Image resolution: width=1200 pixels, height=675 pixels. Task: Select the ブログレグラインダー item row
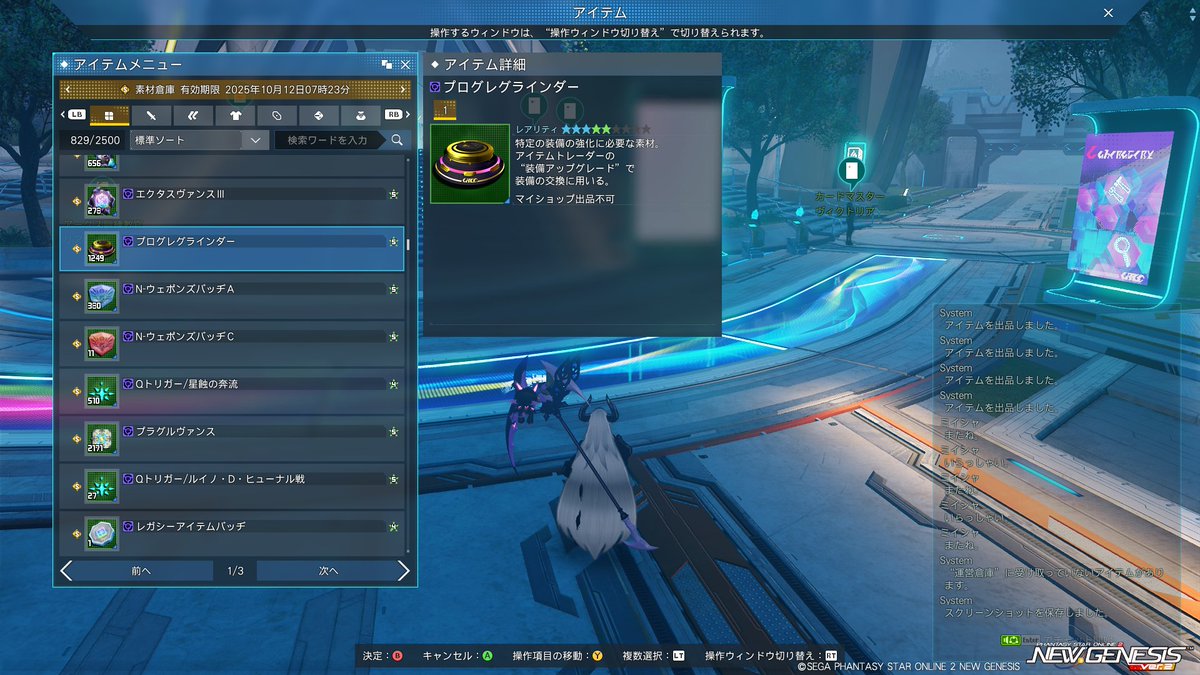click(x=232, y=248)
